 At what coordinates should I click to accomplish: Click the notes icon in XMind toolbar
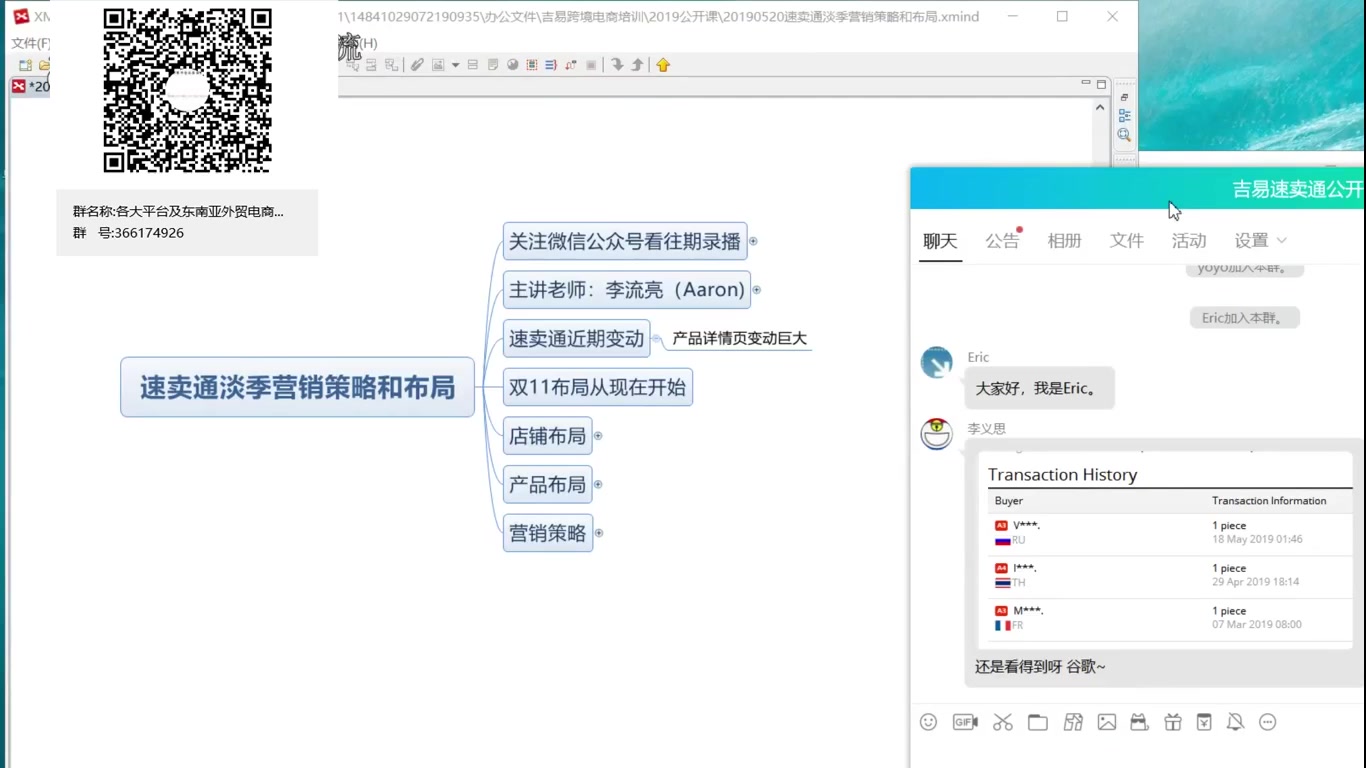click(x=493, y=65)
